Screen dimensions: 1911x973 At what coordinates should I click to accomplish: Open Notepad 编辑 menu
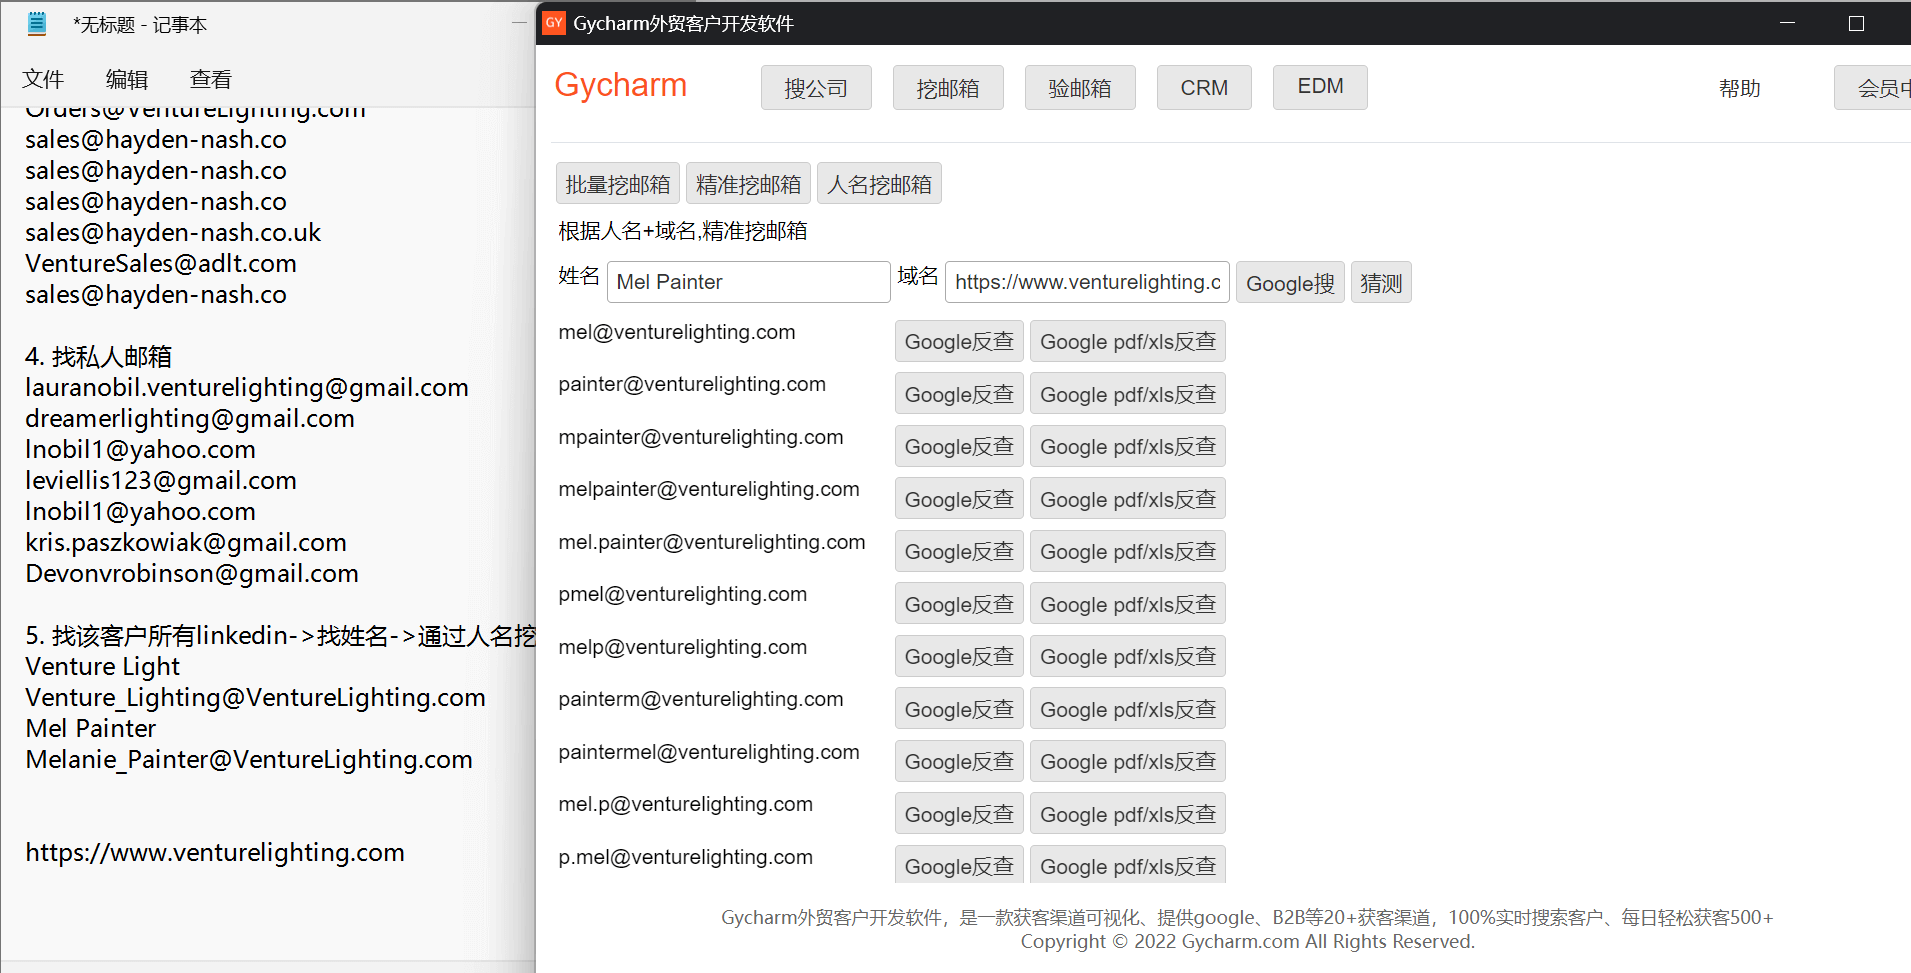pos(127,79)
